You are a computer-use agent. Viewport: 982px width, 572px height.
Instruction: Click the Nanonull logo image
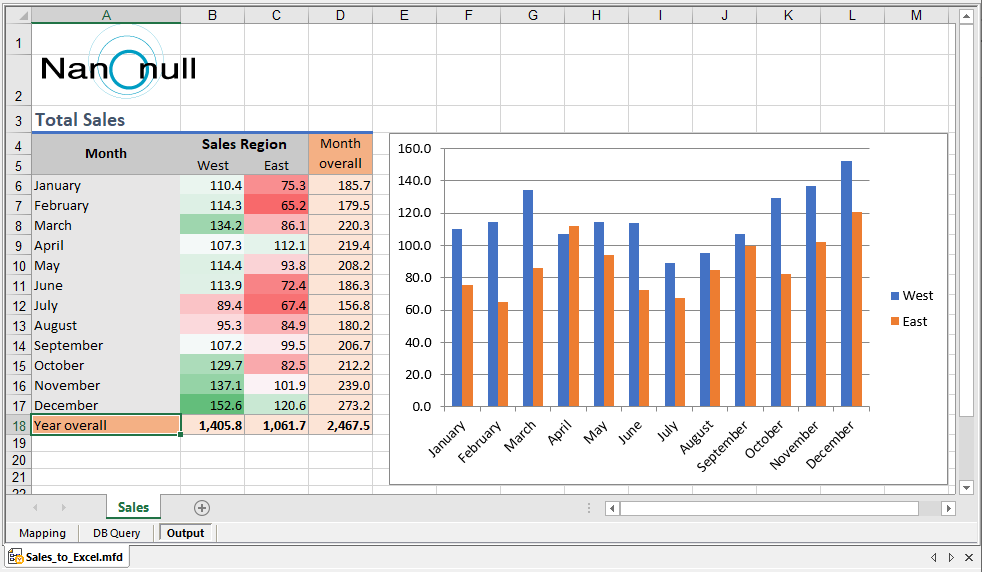pos(118,67)
